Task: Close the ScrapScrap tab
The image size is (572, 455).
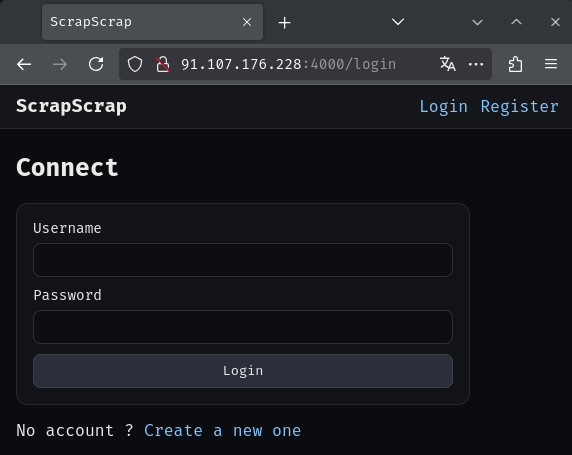Action: (247, 22)
